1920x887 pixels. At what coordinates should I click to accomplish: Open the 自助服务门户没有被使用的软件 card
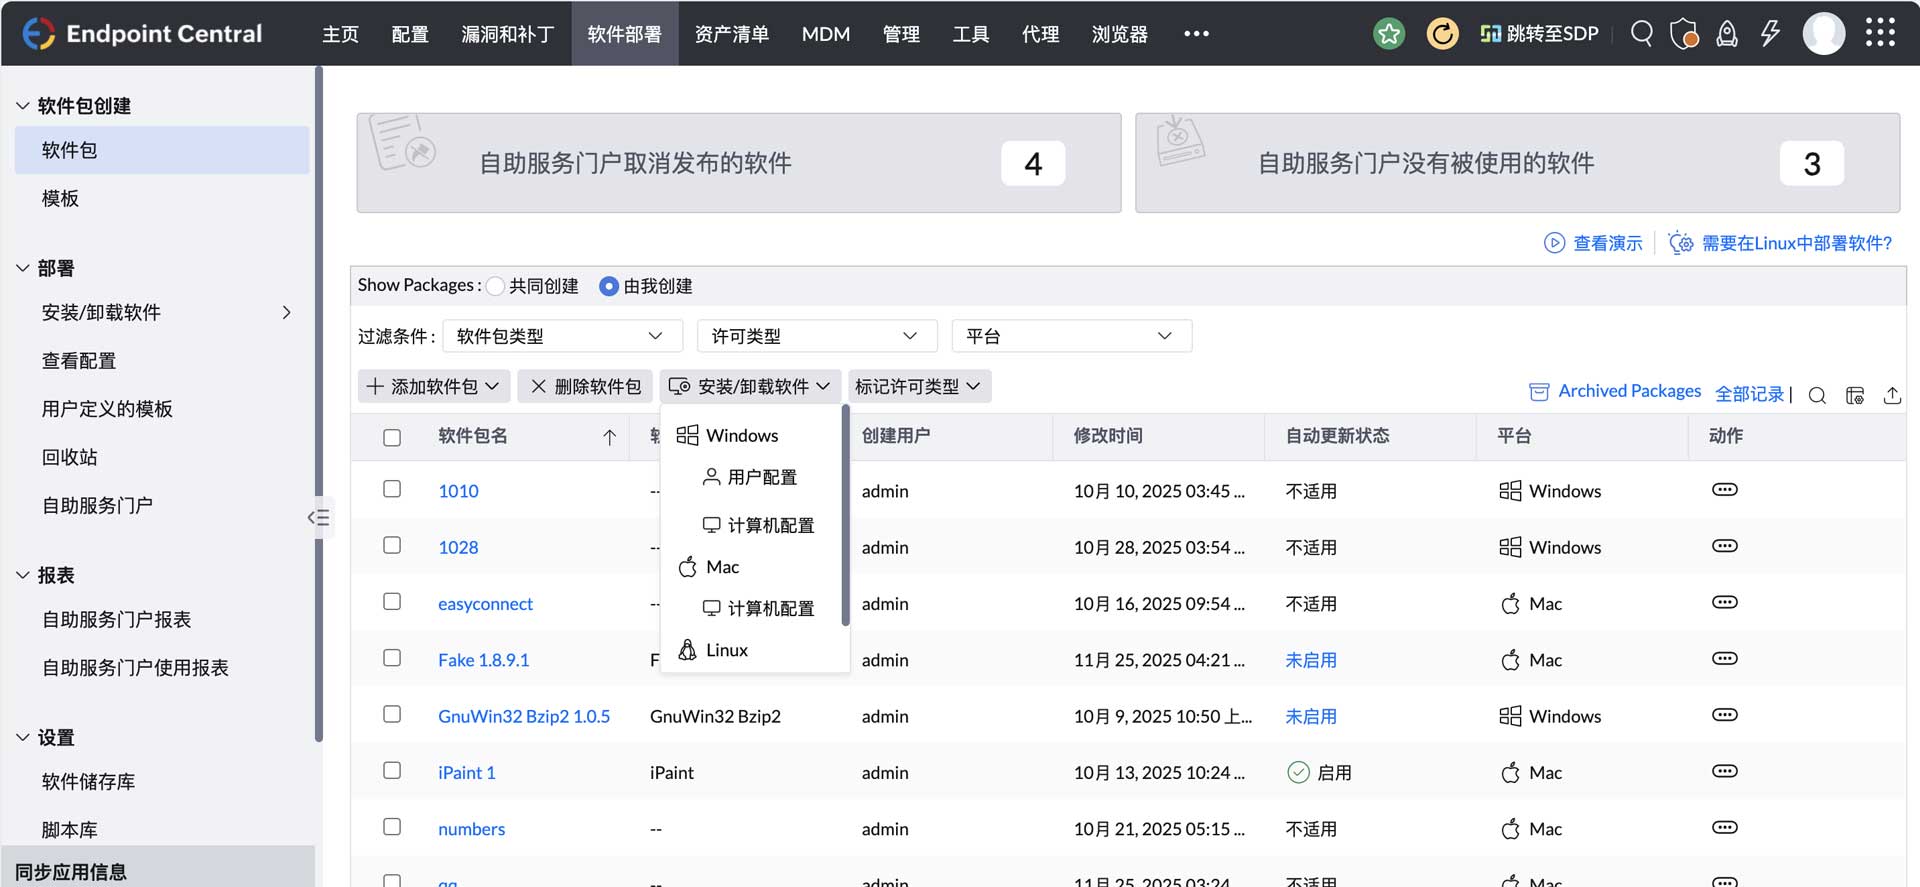tap(1517, 163)
